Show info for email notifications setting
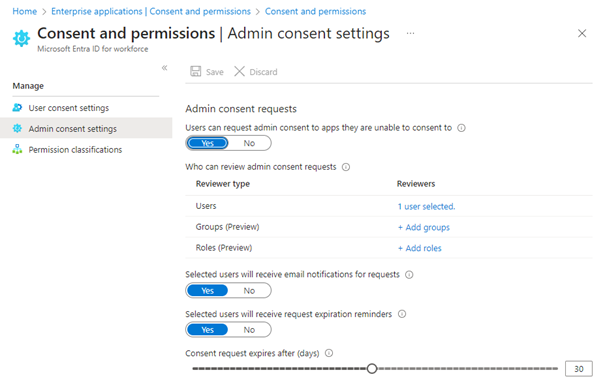This screenshot has height=381, width=605. (409, 275)
